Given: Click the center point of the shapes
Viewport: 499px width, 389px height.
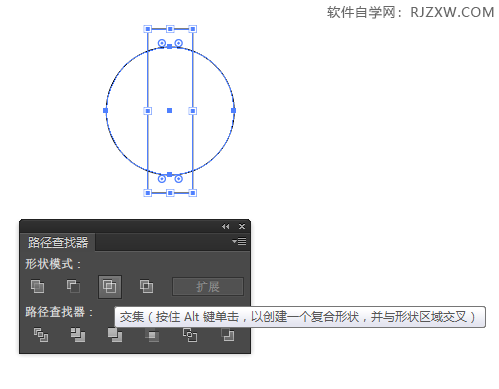Looking at the screenshot, I should click(169, 110).
